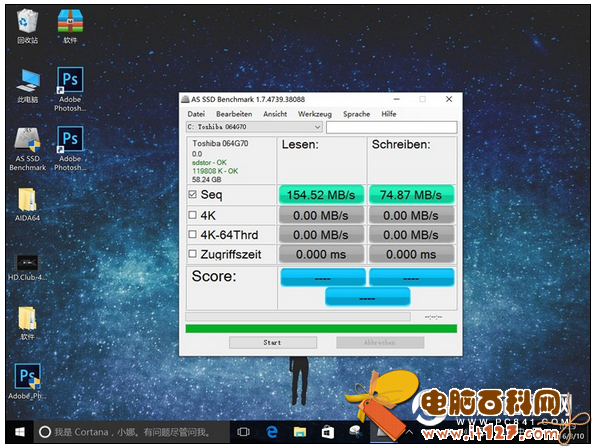Click the AS SSD title bar icon
Image resolution: width=592 pixels, height=446 pixels.
point(185,99)
